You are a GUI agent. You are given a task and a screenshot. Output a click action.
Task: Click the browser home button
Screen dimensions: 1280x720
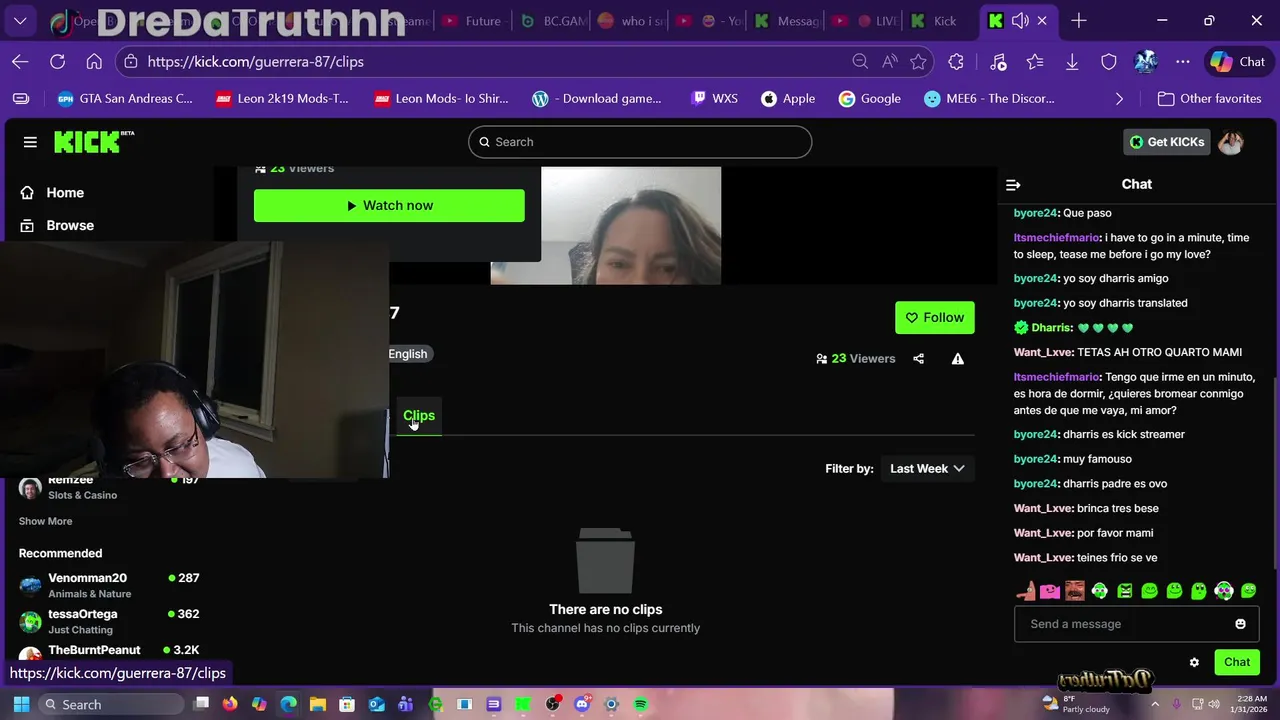[94, 62]
